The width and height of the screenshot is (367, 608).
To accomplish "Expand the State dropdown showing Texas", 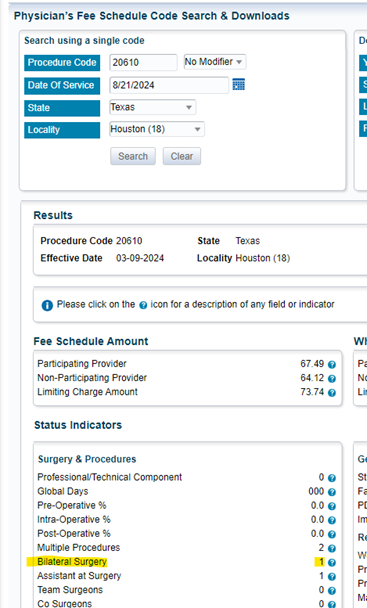I will [x=152, y=107].
